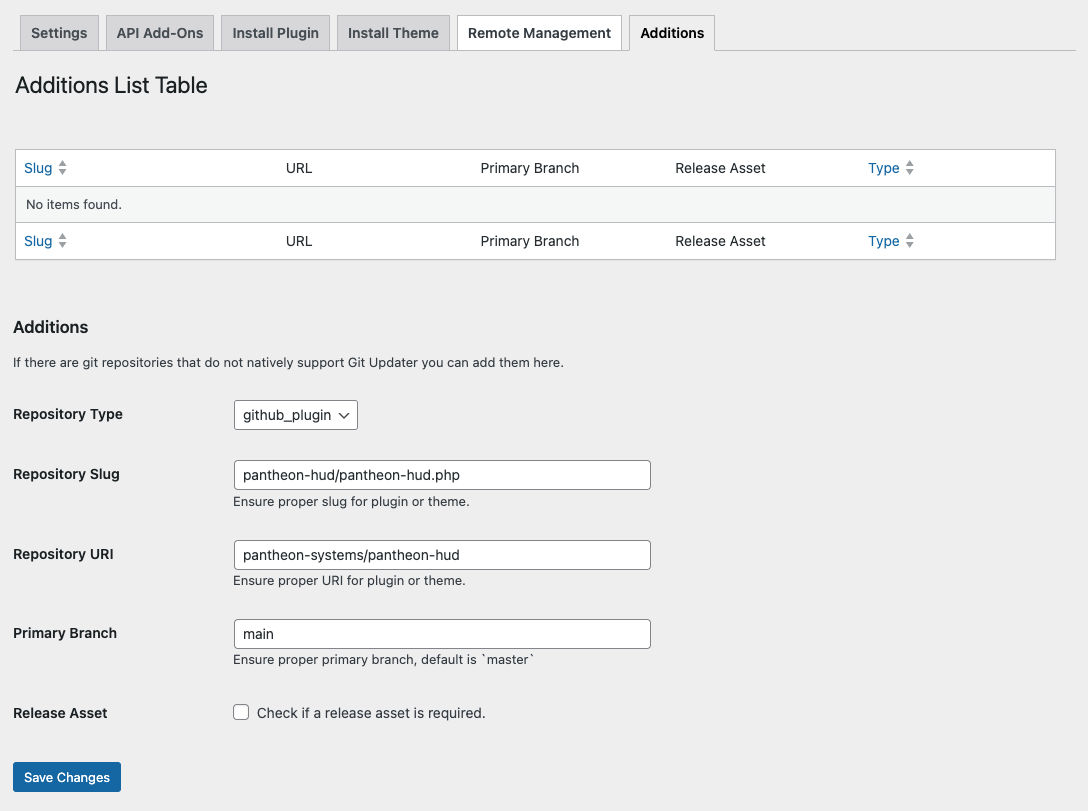Screen dimensions: 1088x811
Task: Open the Install Plugin tab
Action: coord(275,32)
